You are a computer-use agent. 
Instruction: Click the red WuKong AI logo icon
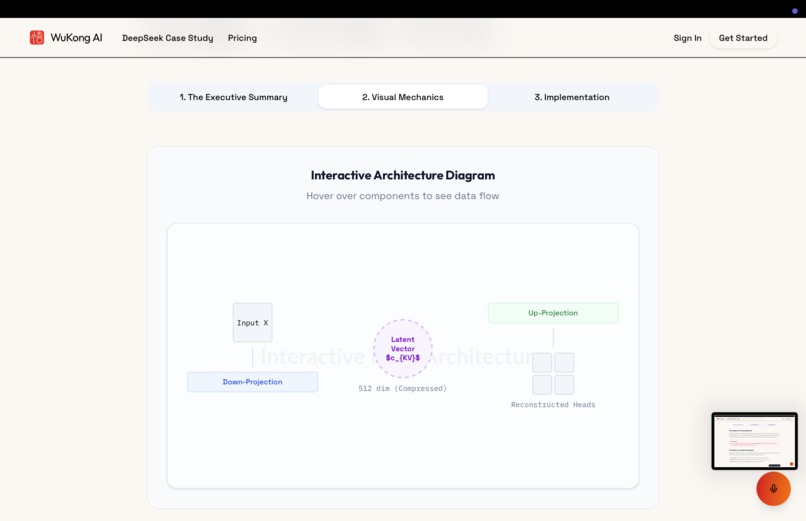37,38
